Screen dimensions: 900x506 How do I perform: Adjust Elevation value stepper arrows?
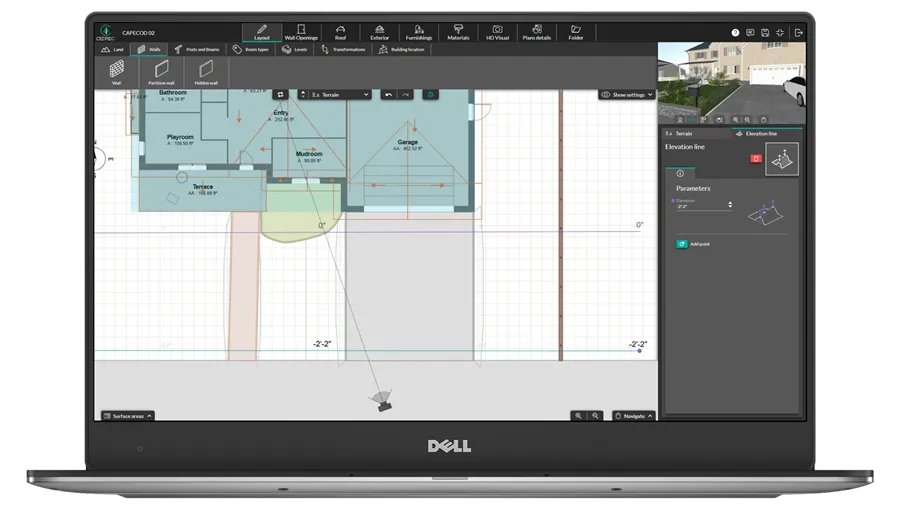730,205
